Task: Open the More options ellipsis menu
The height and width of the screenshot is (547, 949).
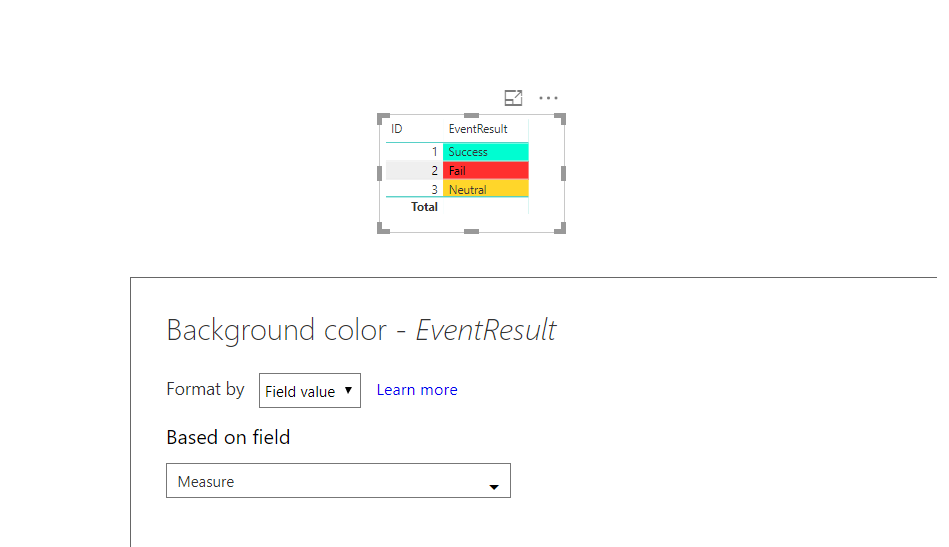Action: coord(548,97)
